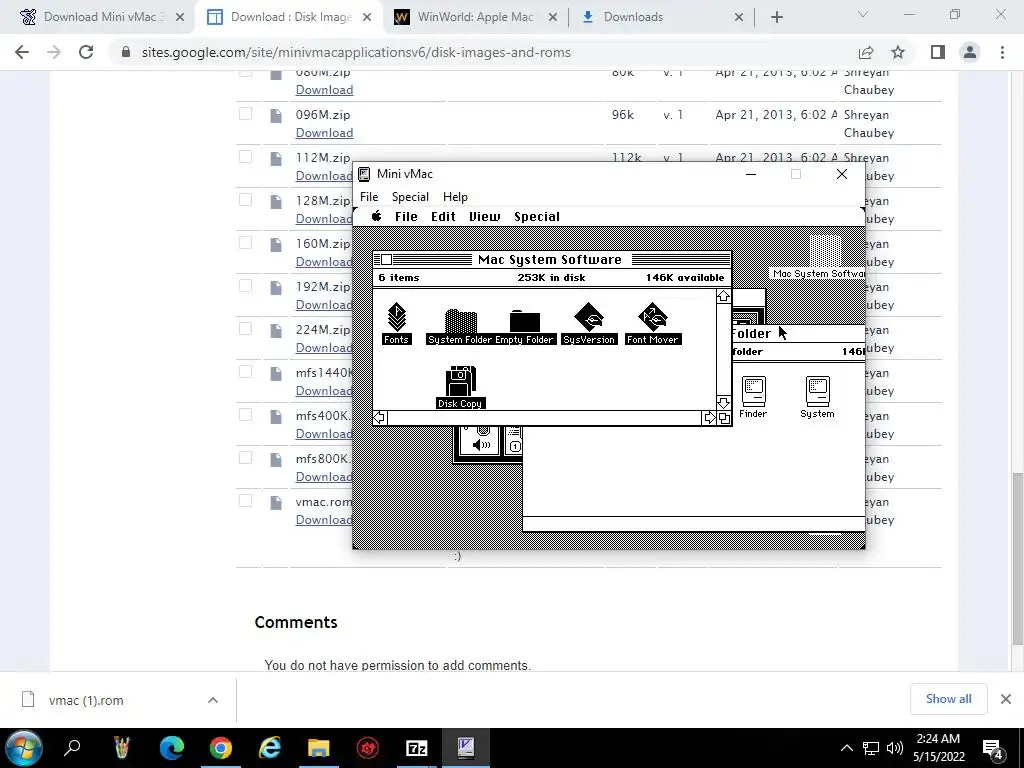
Task: Click the browser page vertical scrollbar
Action: 1017,558
